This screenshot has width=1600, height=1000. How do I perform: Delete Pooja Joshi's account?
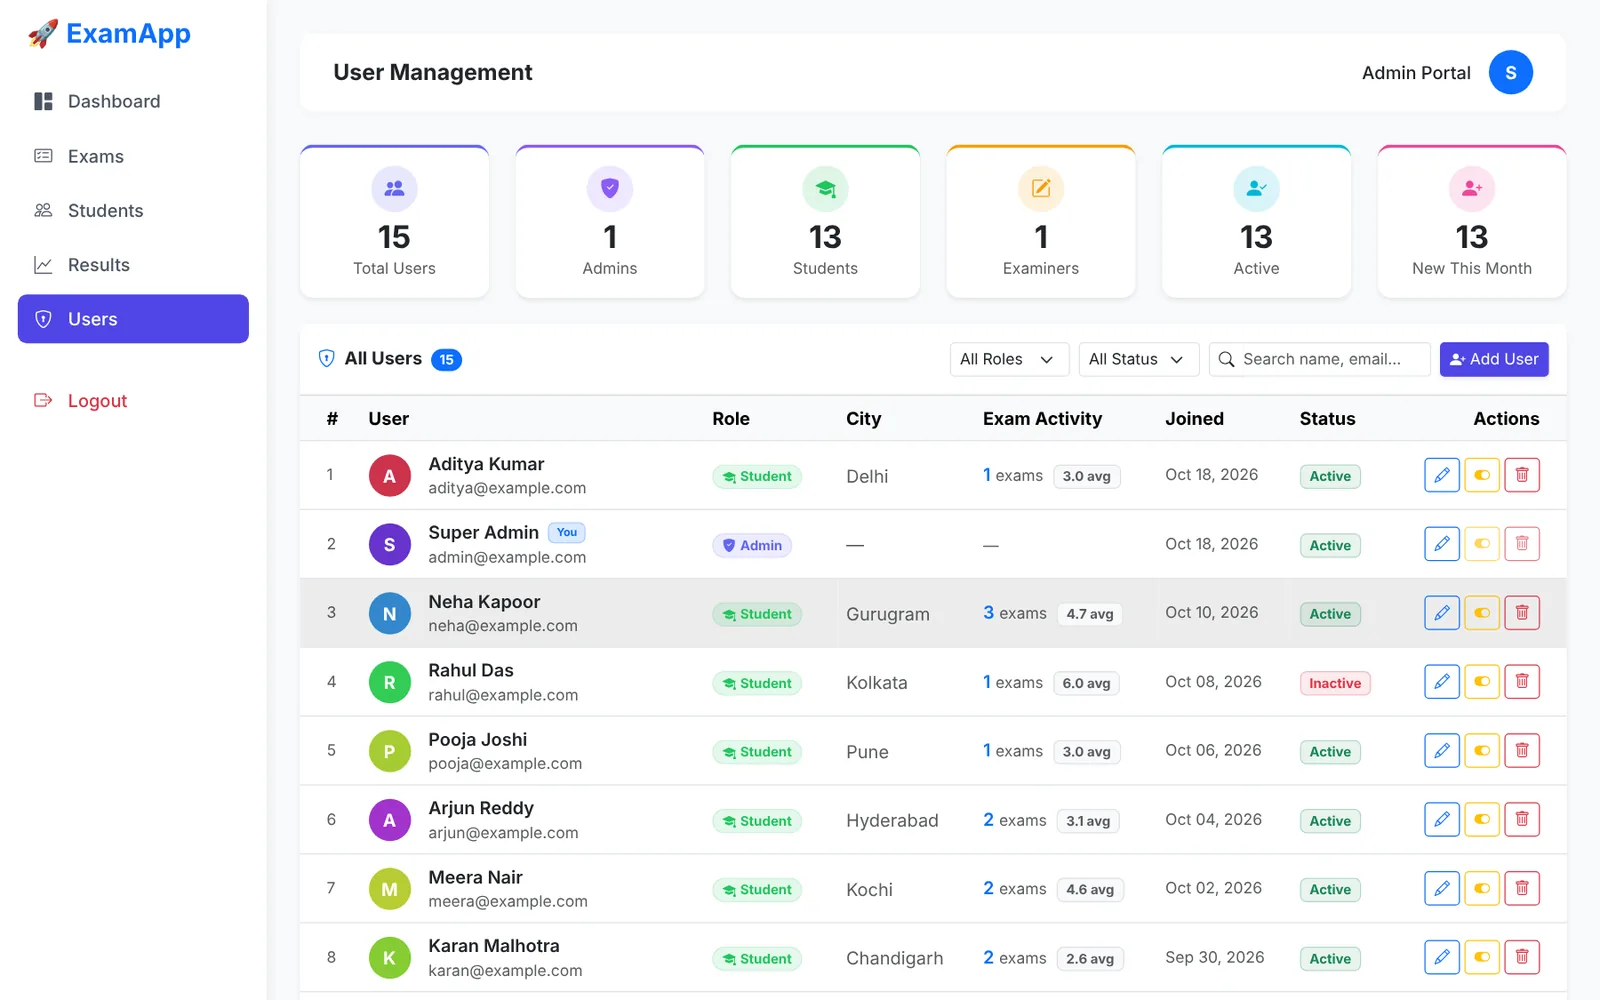coord(1522,751)
